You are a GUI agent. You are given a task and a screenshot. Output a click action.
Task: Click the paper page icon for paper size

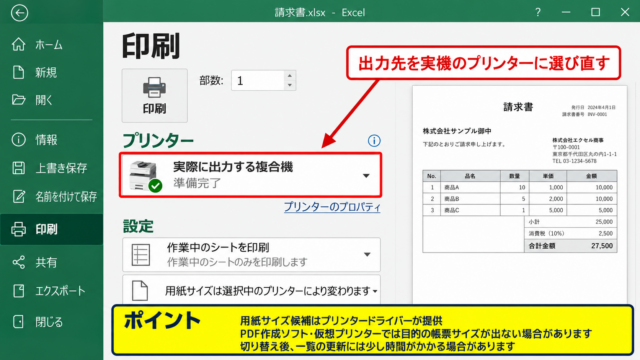tap(140, 291)
